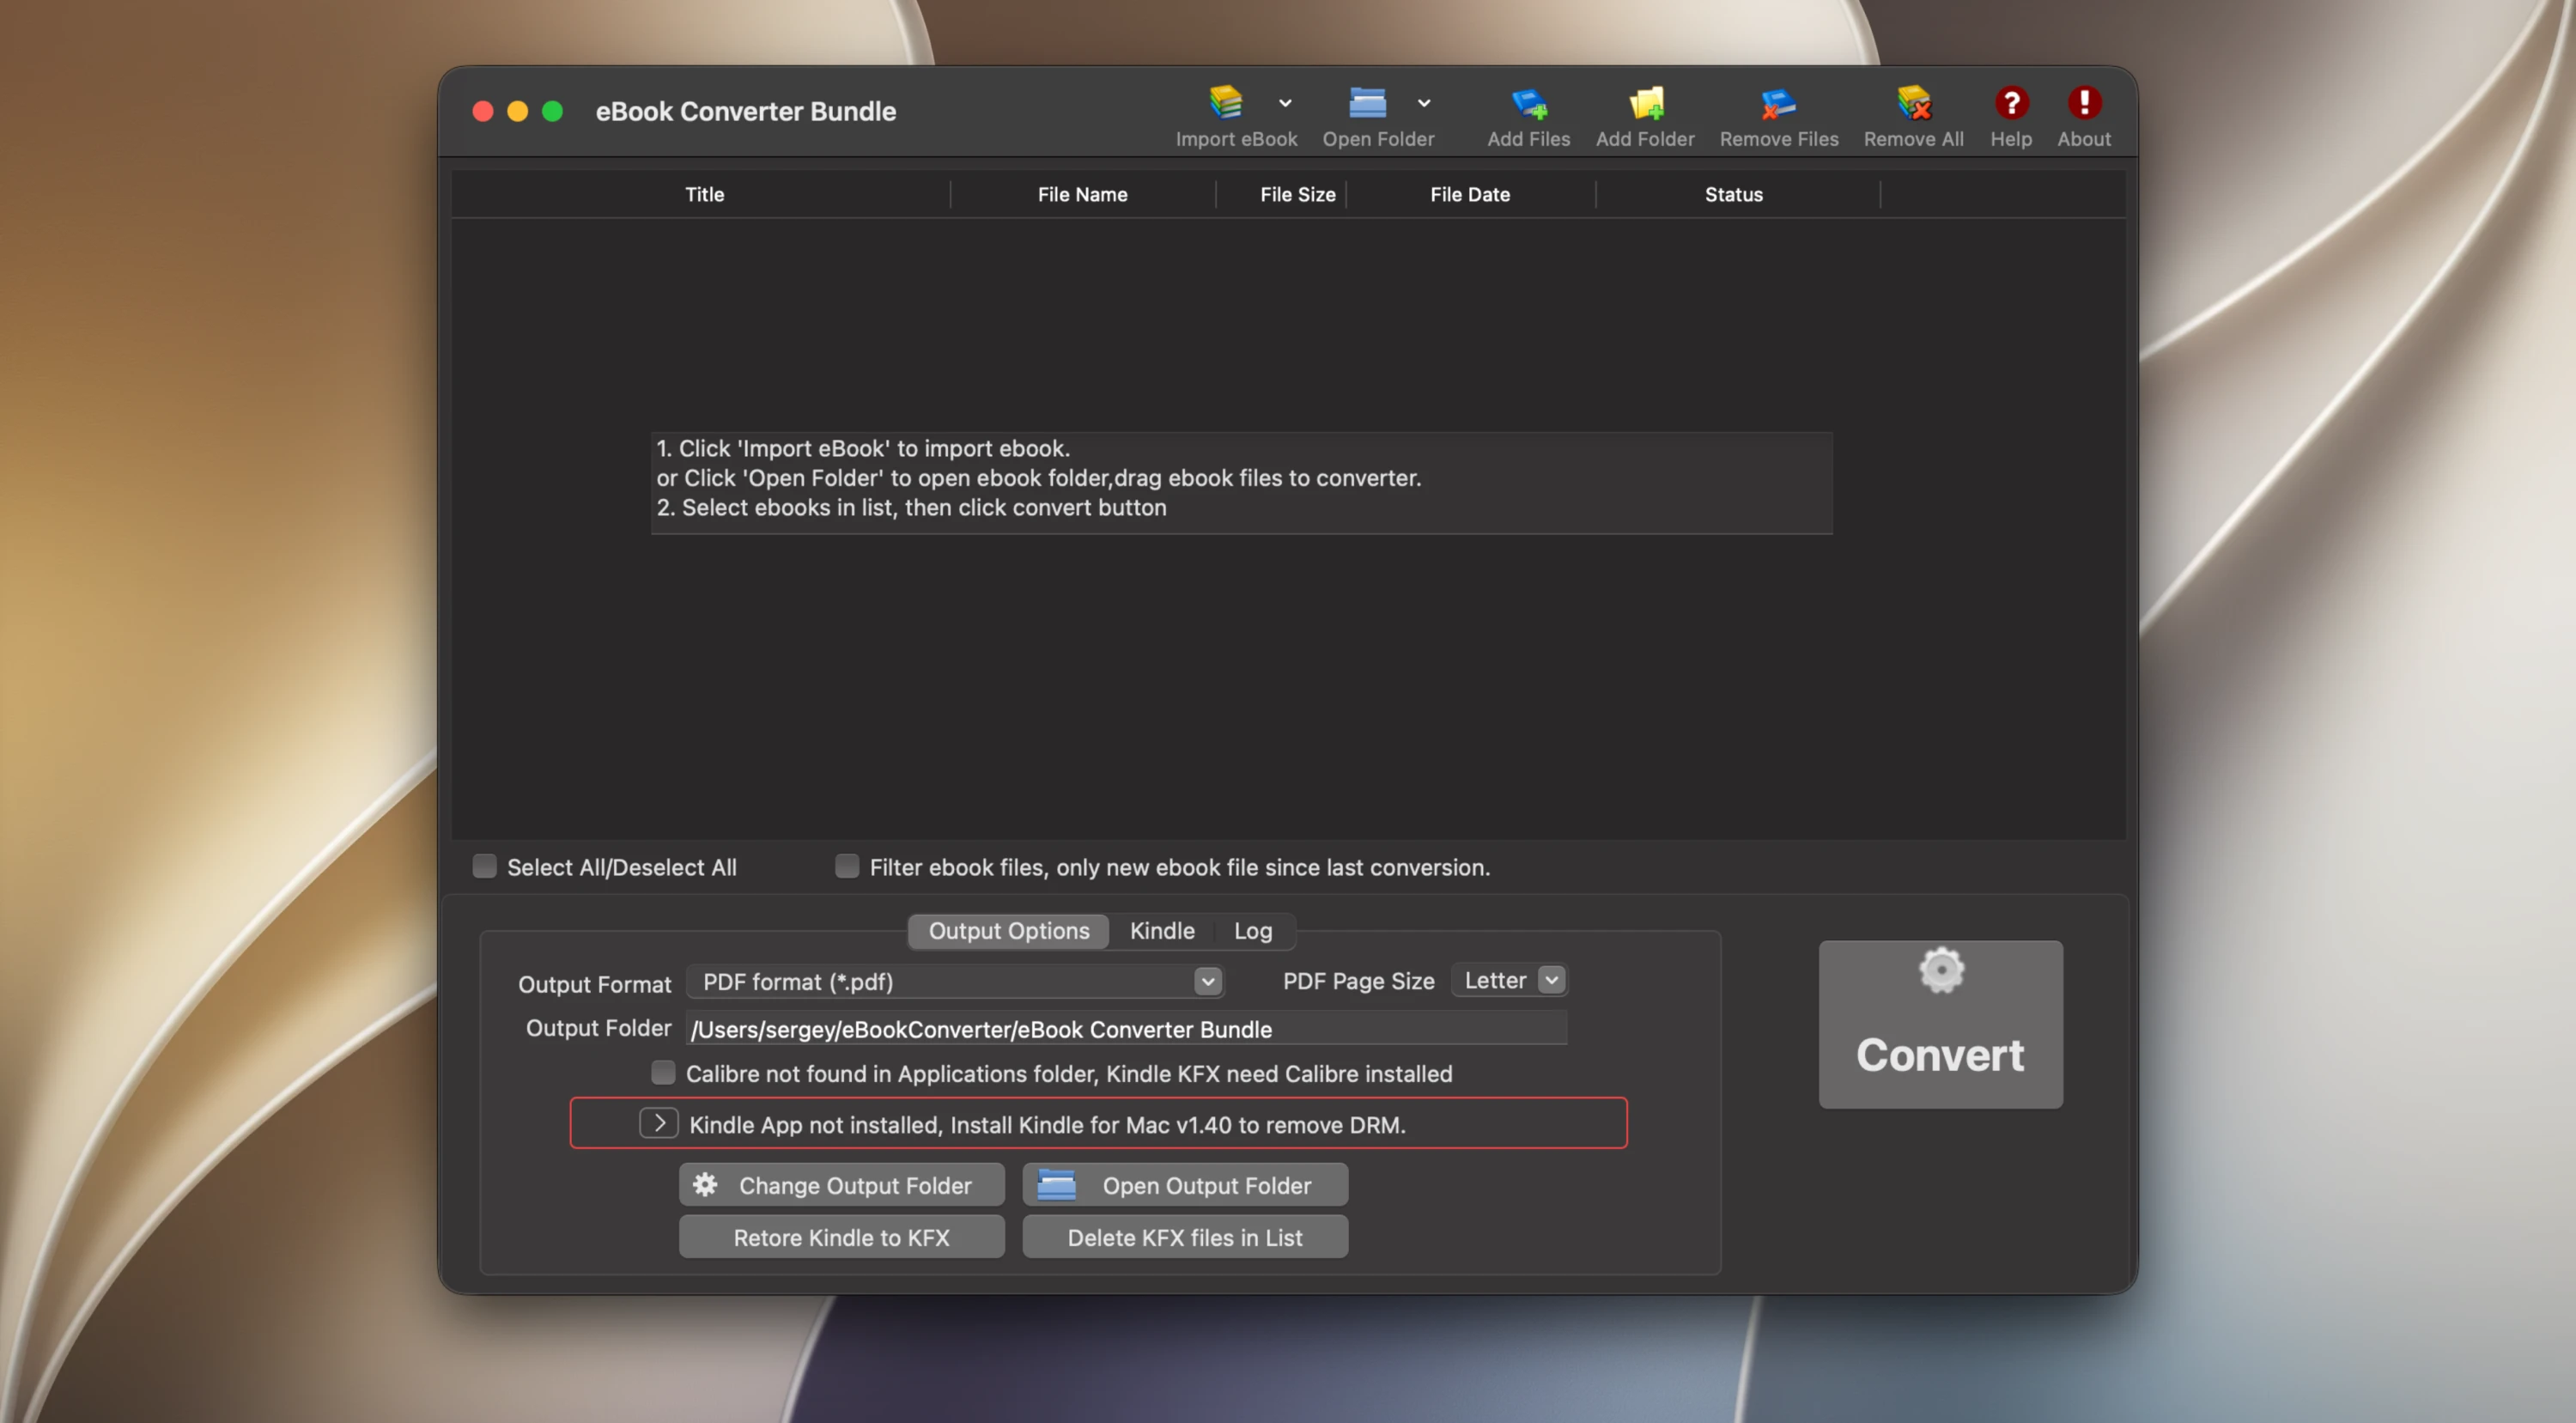Click the Delete KFX files in List button
This screenshot has width=2576, height=1423.
coord(1185,1237)
